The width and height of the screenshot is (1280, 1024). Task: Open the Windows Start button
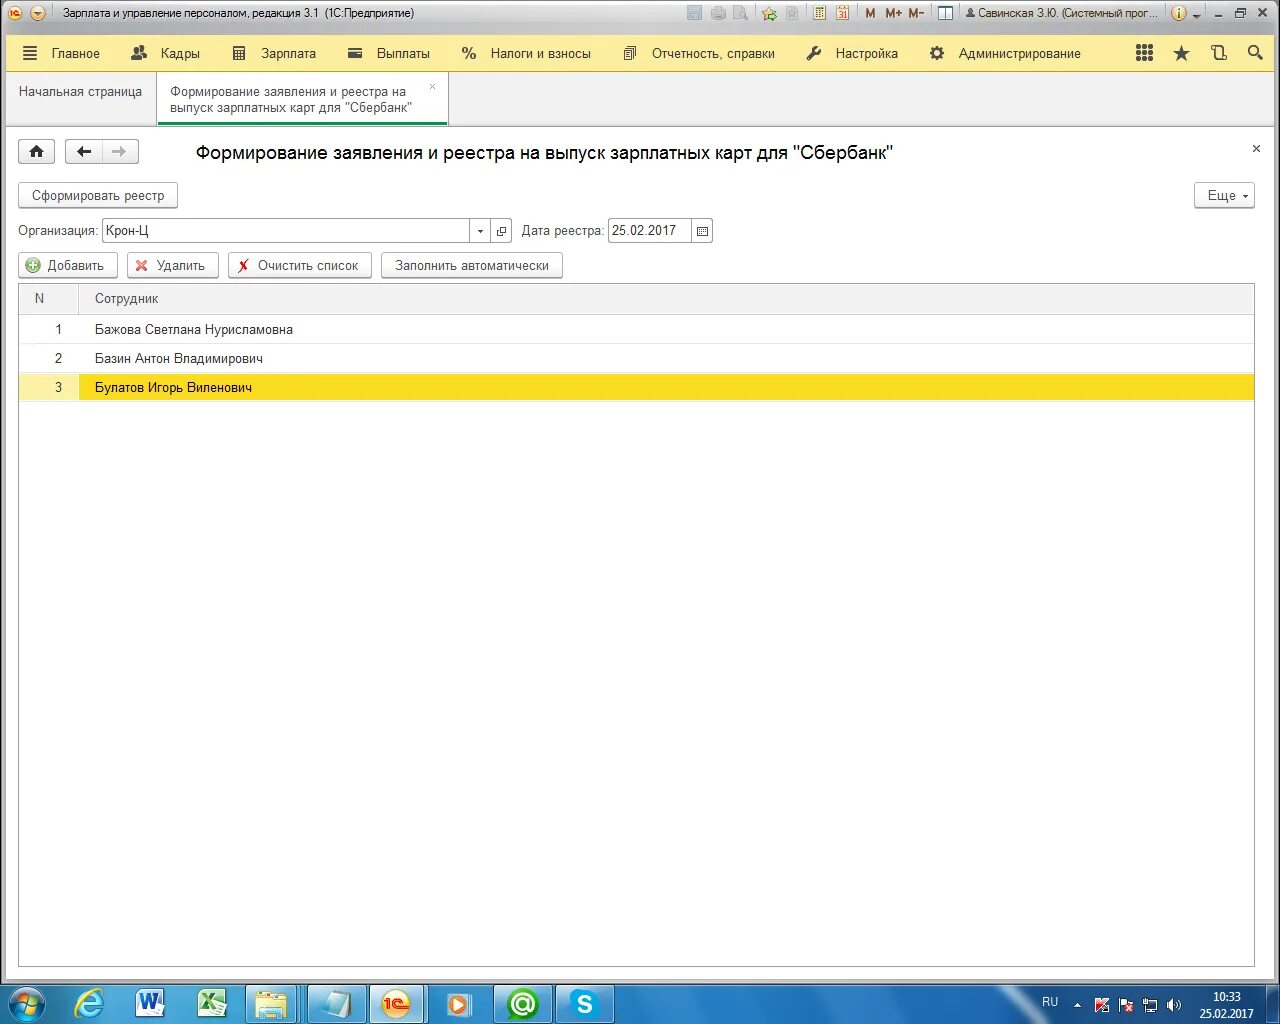(x=25, y=1003)
